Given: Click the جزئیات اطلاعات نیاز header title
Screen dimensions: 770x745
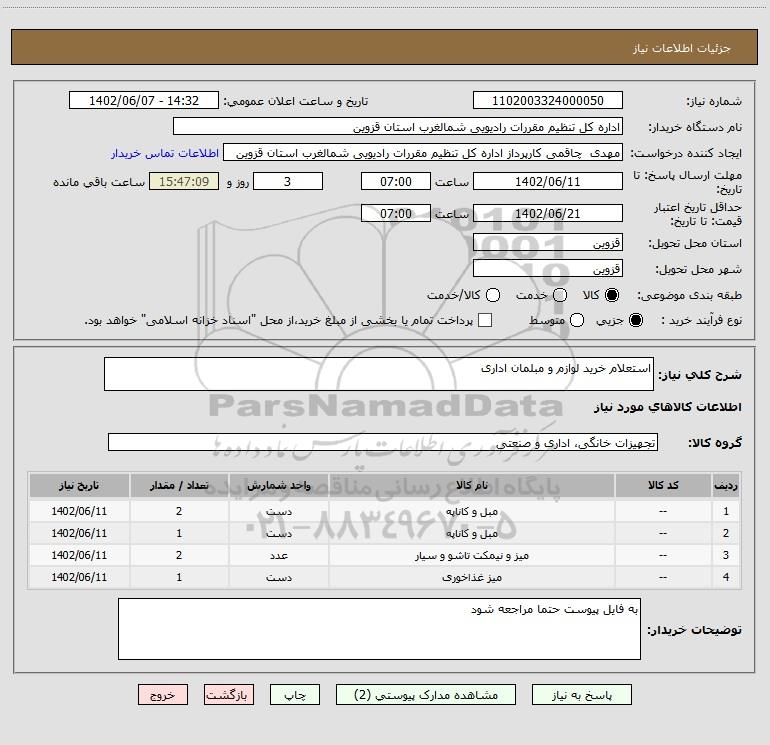Looking at the screenshot, I should click(x=682, y=48).
